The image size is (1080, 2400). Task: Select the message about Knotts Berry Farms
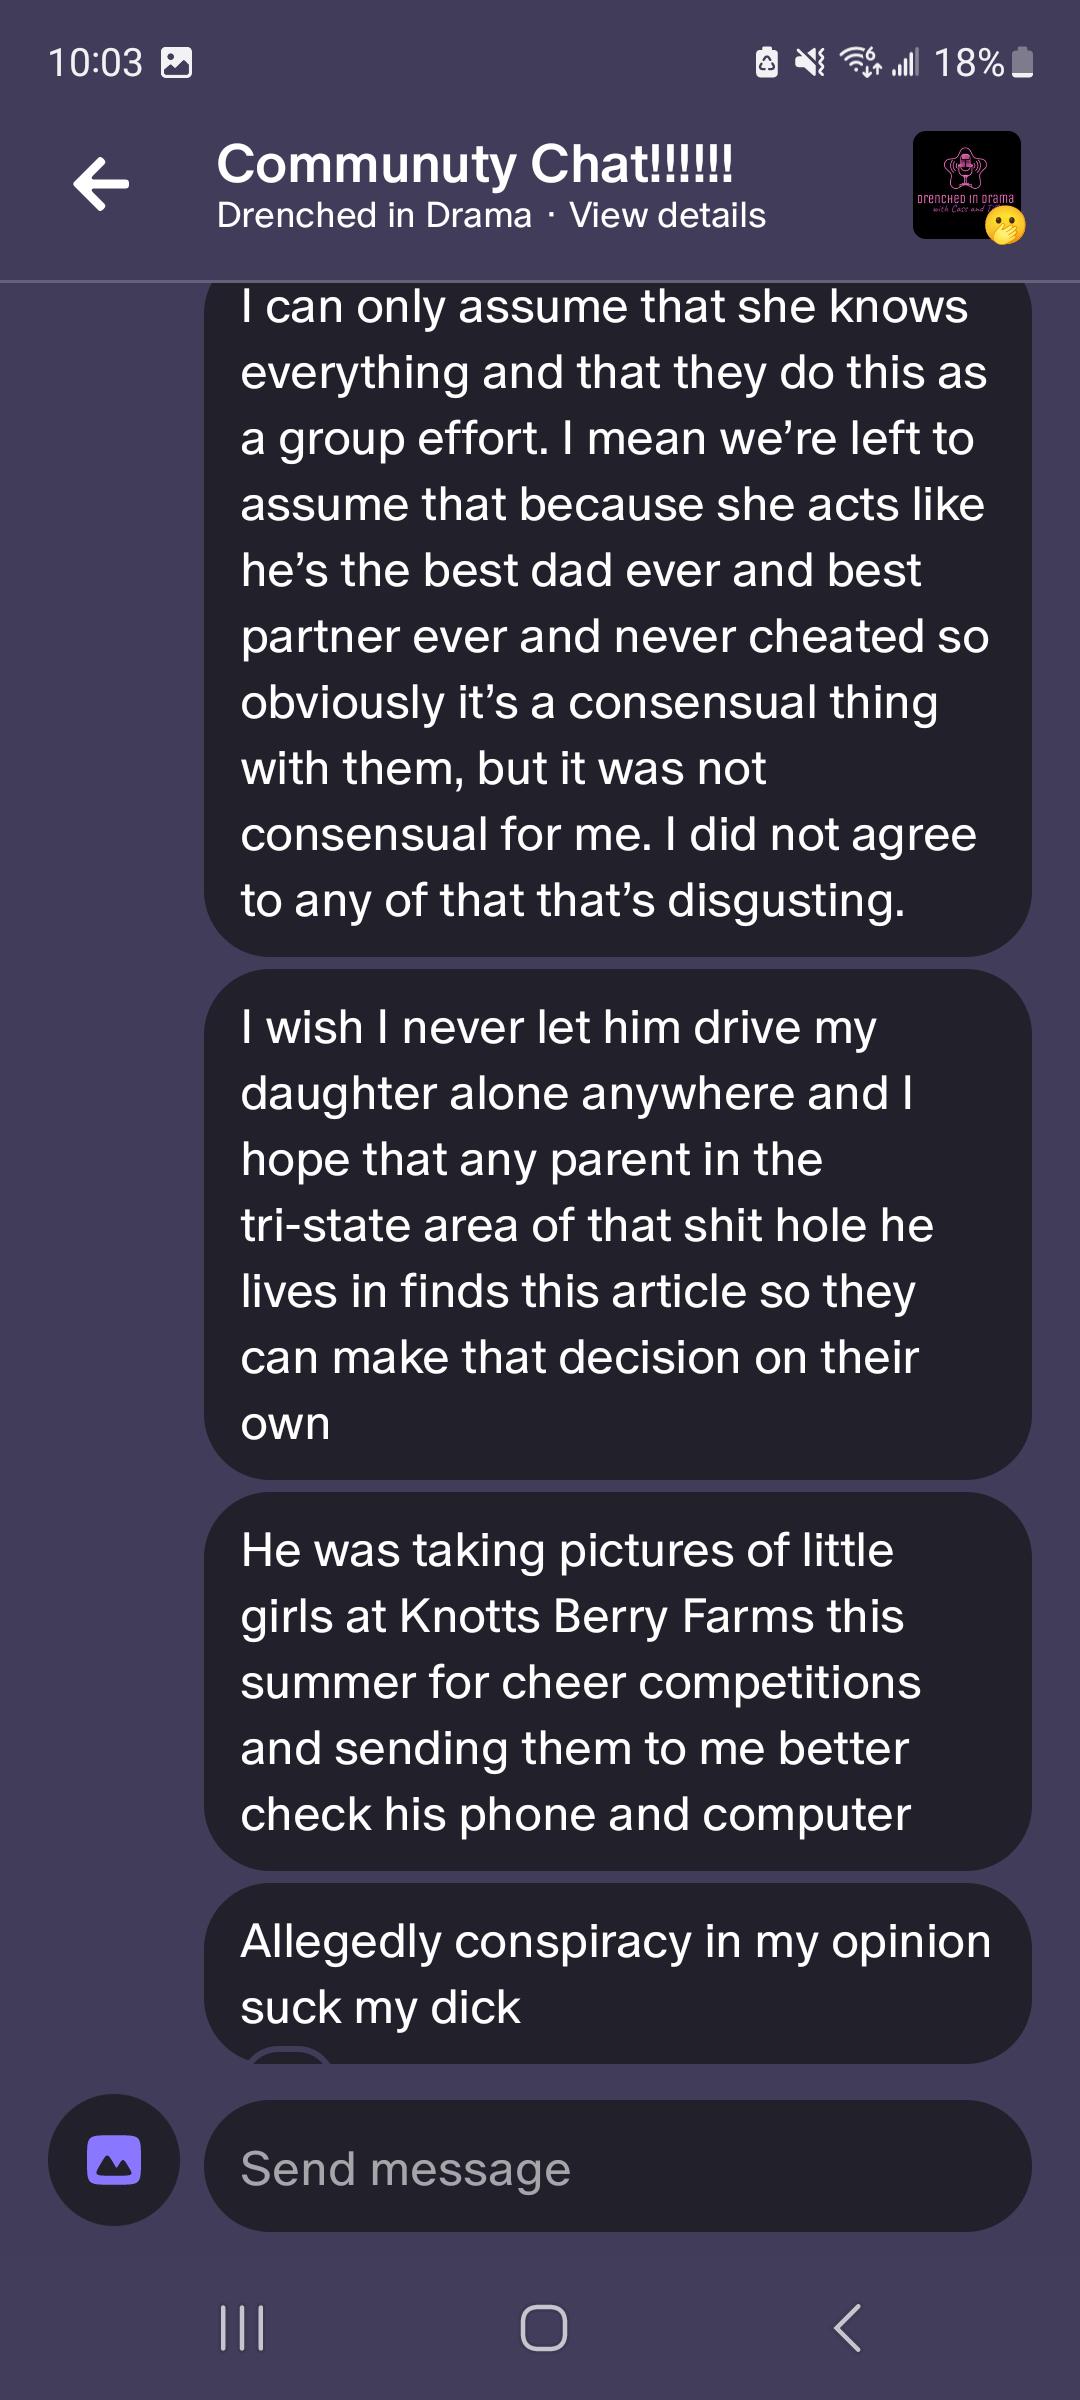(617, 1682)
